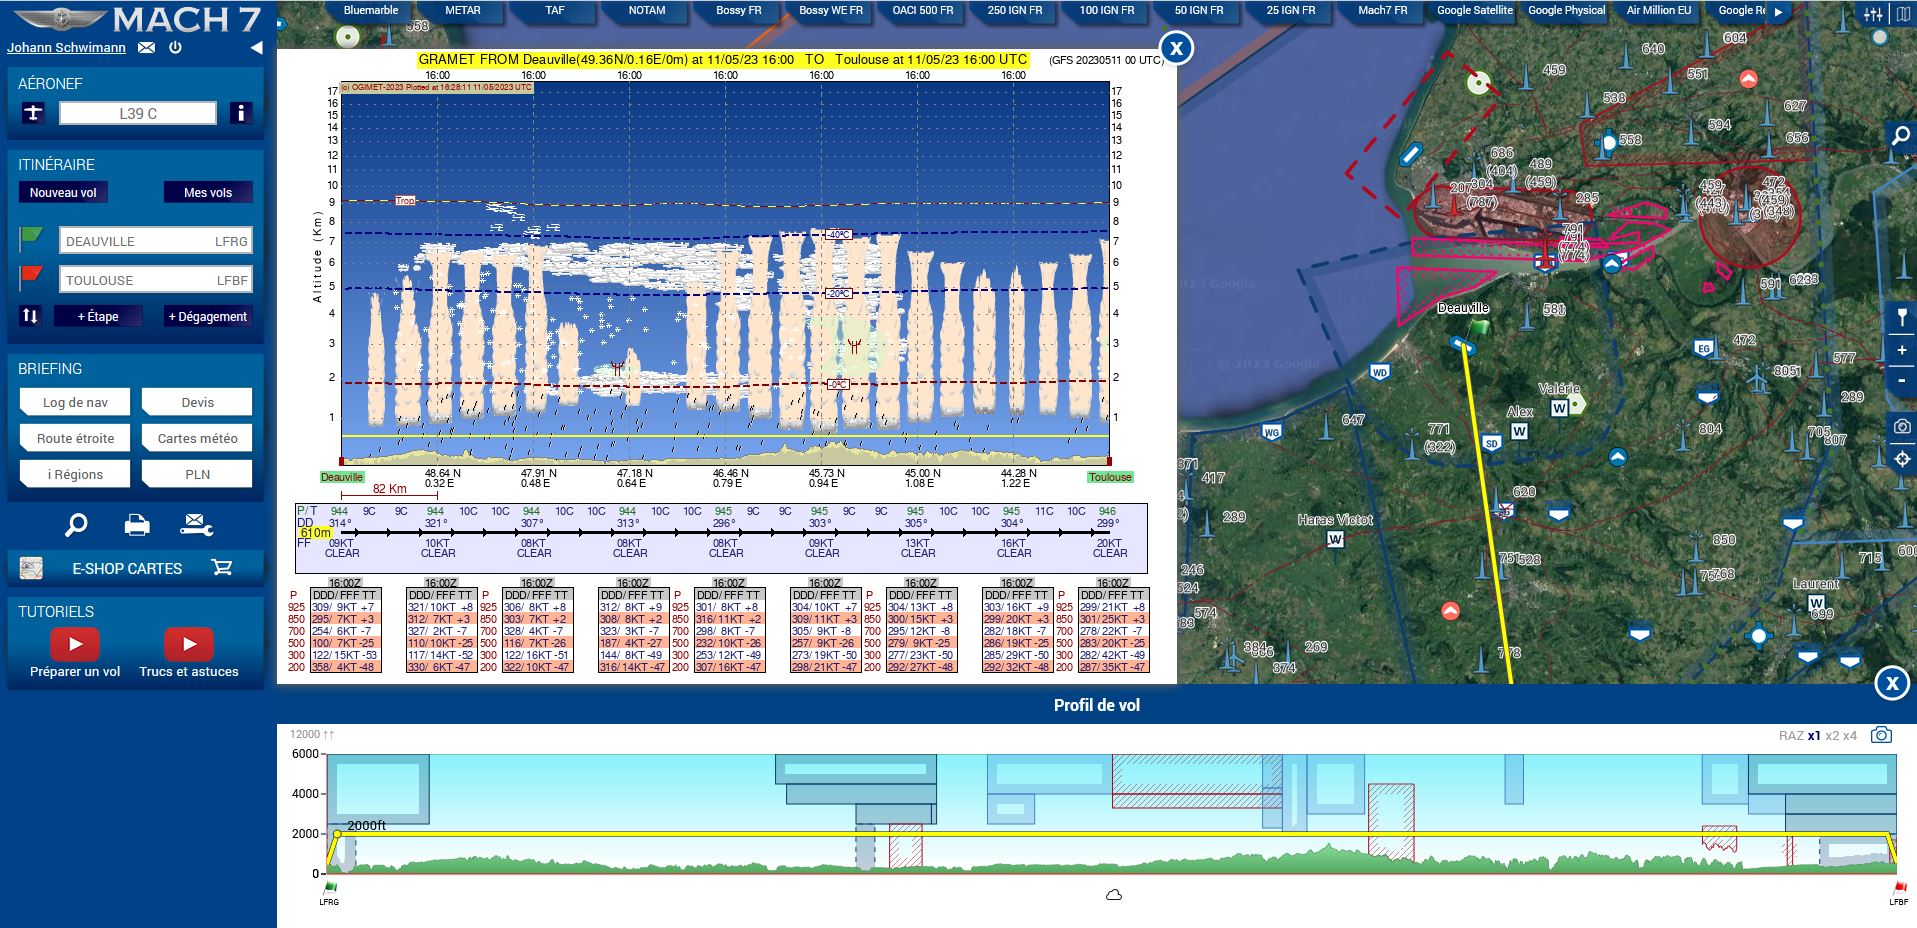Screen dimensions: 1917x928
Task: Select the Google Physical map tab
Action: 1567,10
